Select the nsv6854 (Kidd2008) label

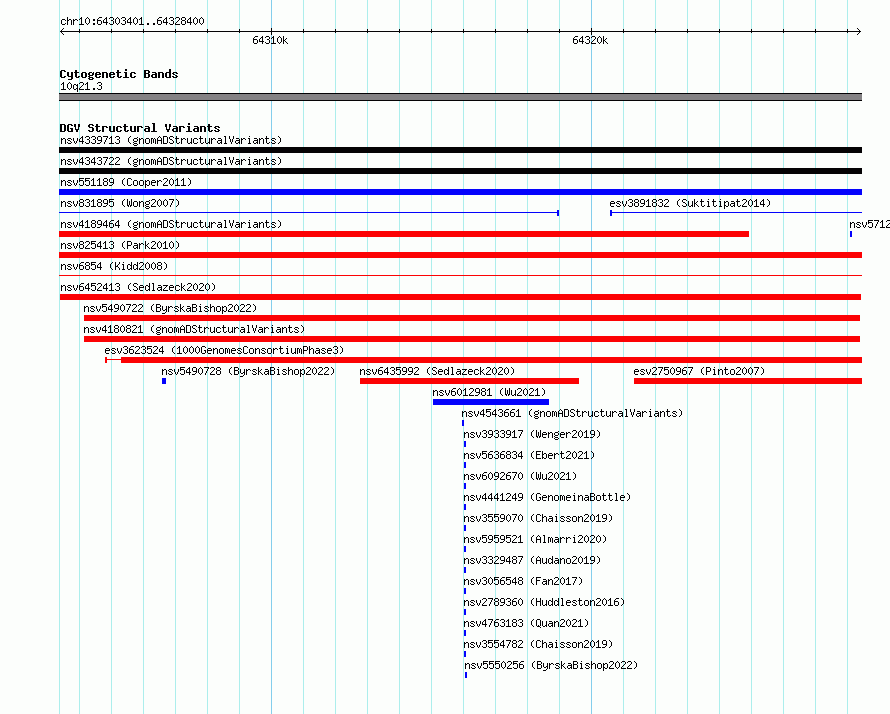pos(114,266)
